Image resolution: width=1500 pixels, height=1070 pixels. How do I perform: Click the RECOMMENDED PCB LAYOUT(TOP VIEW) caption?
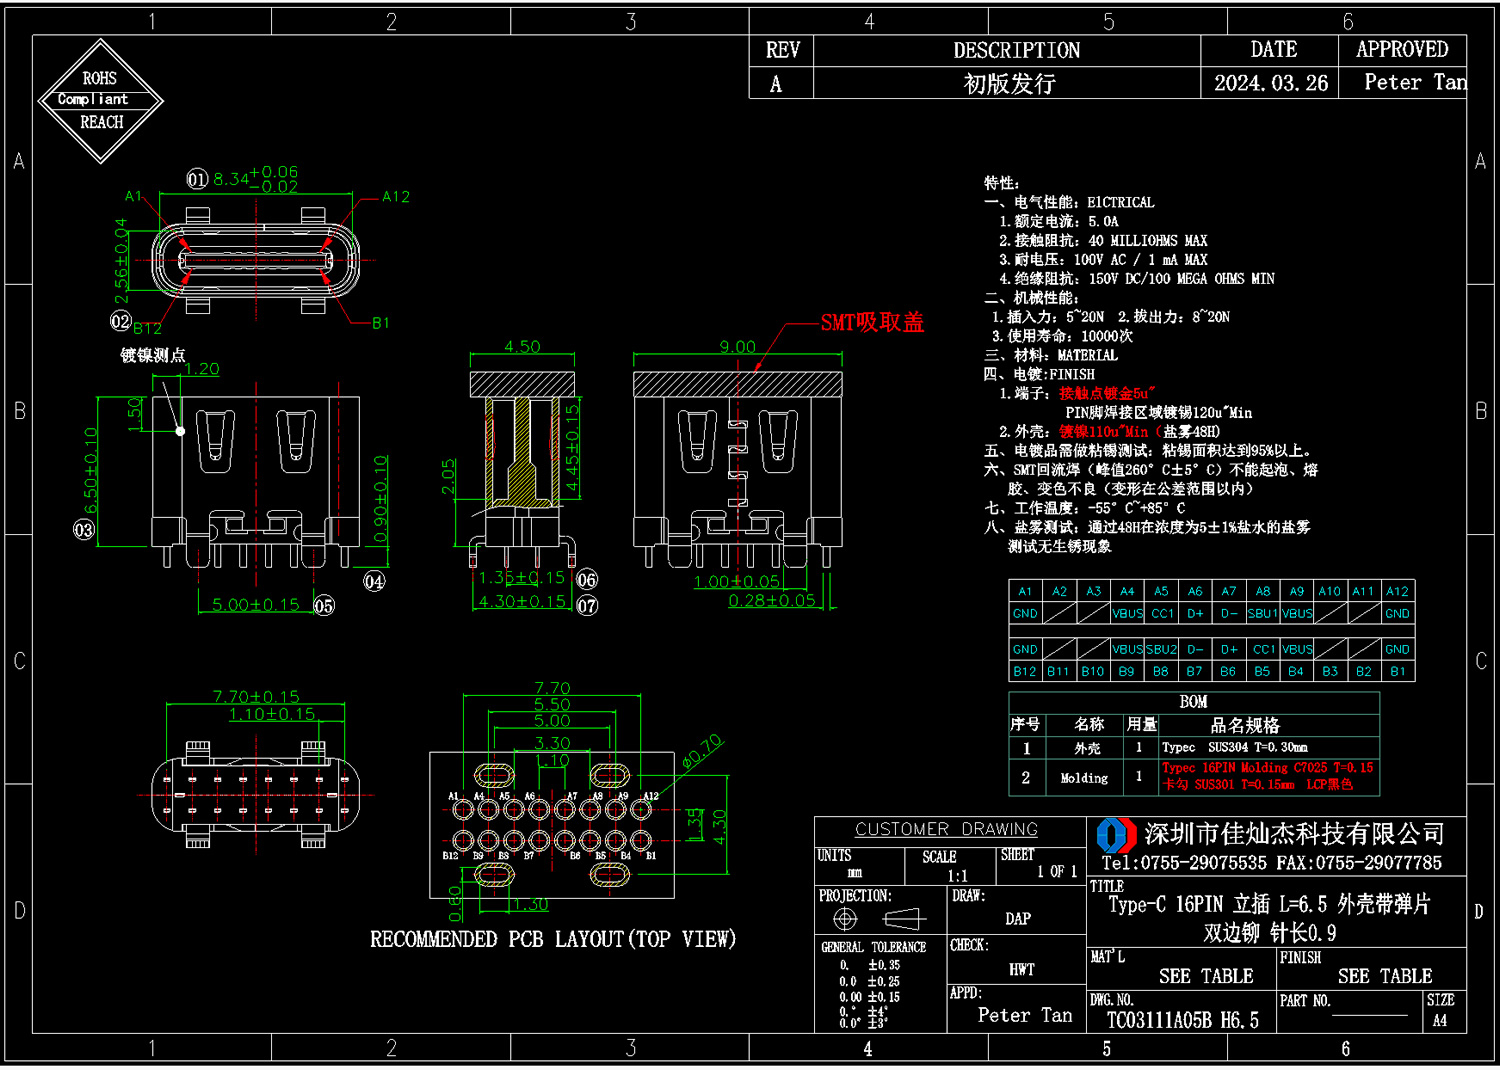click(553, 939)
